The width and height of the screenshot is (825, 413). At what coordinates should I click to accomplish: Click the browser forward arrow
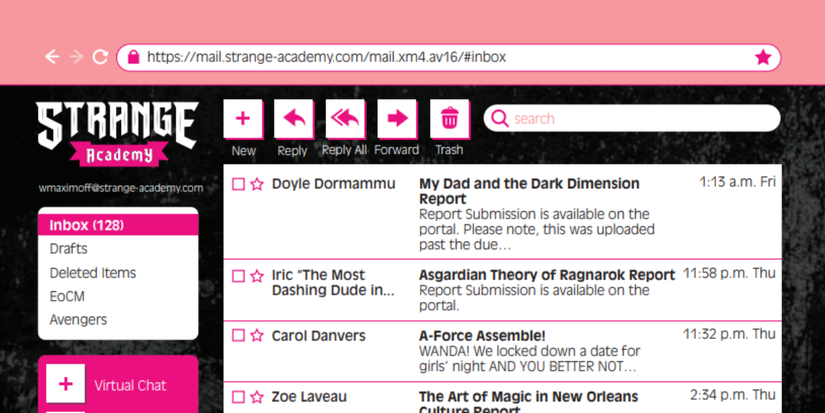tap(77, 57)
